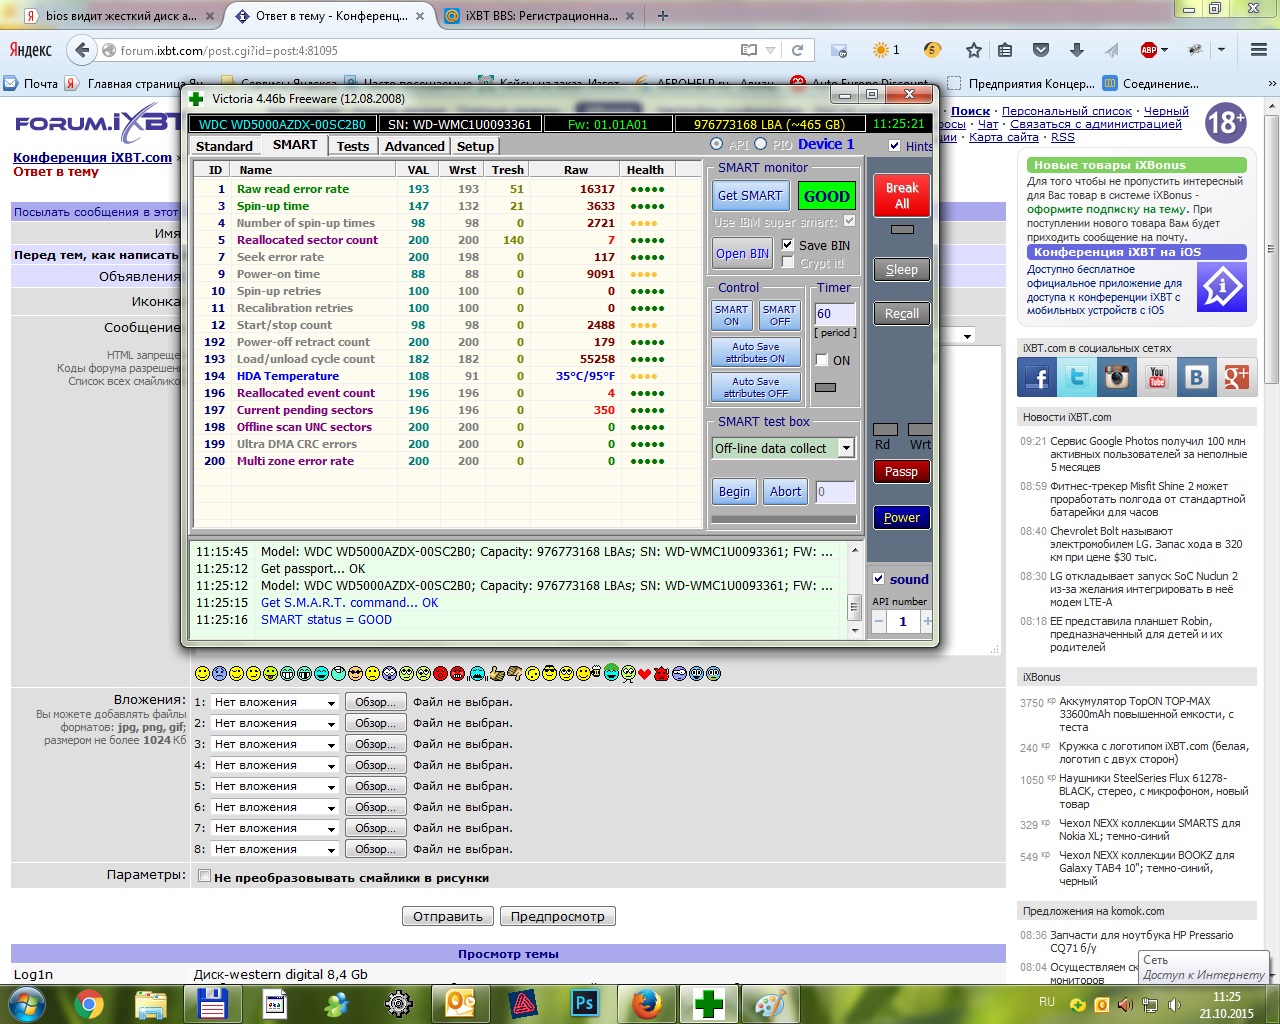
Task: Show bookmarks list icon in Firefox toolbar
Action: (1006, 50)
